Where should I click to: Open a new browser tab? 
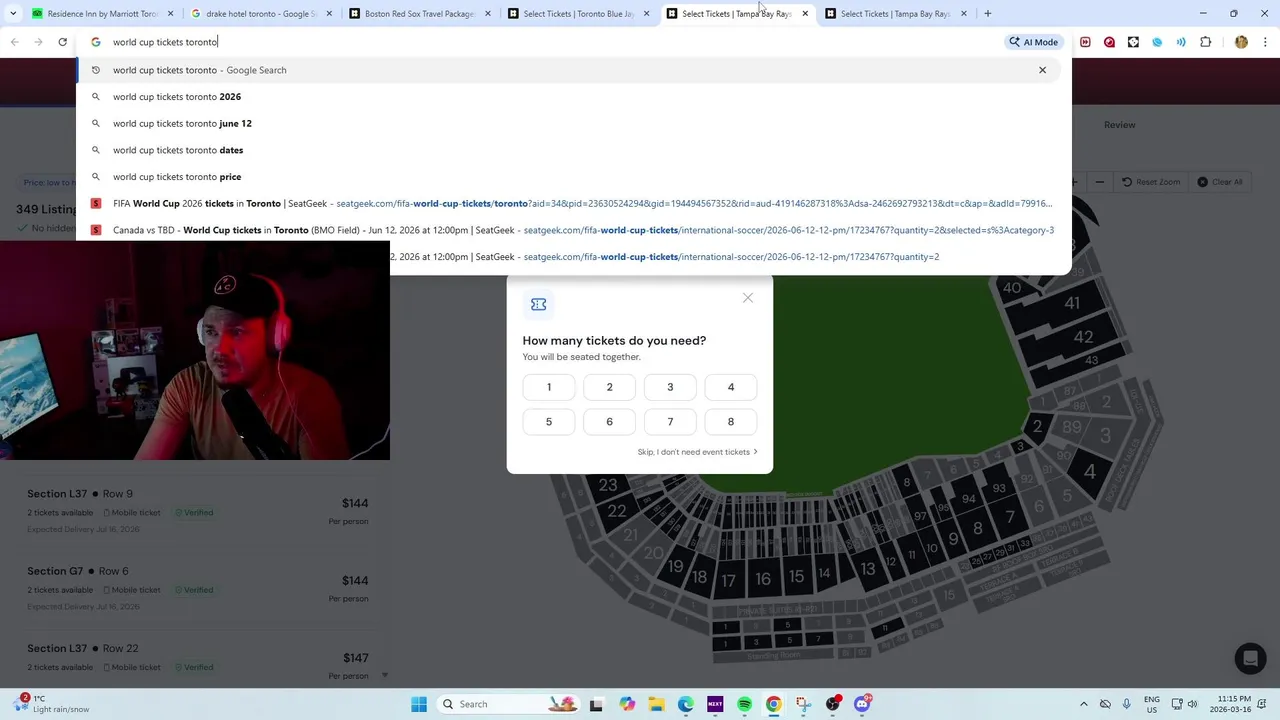click(987, 14)
